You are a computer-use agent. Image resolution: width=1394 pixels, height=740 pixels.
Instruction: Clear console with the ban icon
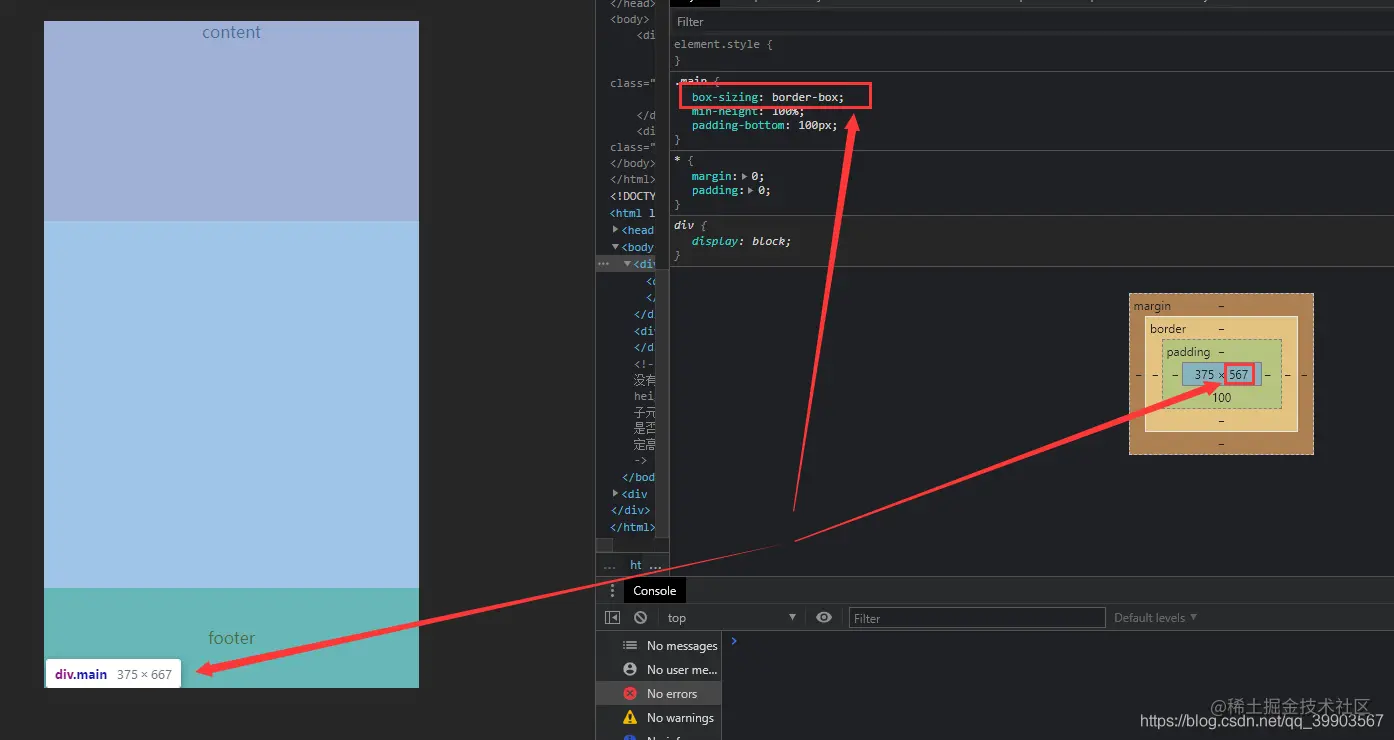[x=640, y=618]
